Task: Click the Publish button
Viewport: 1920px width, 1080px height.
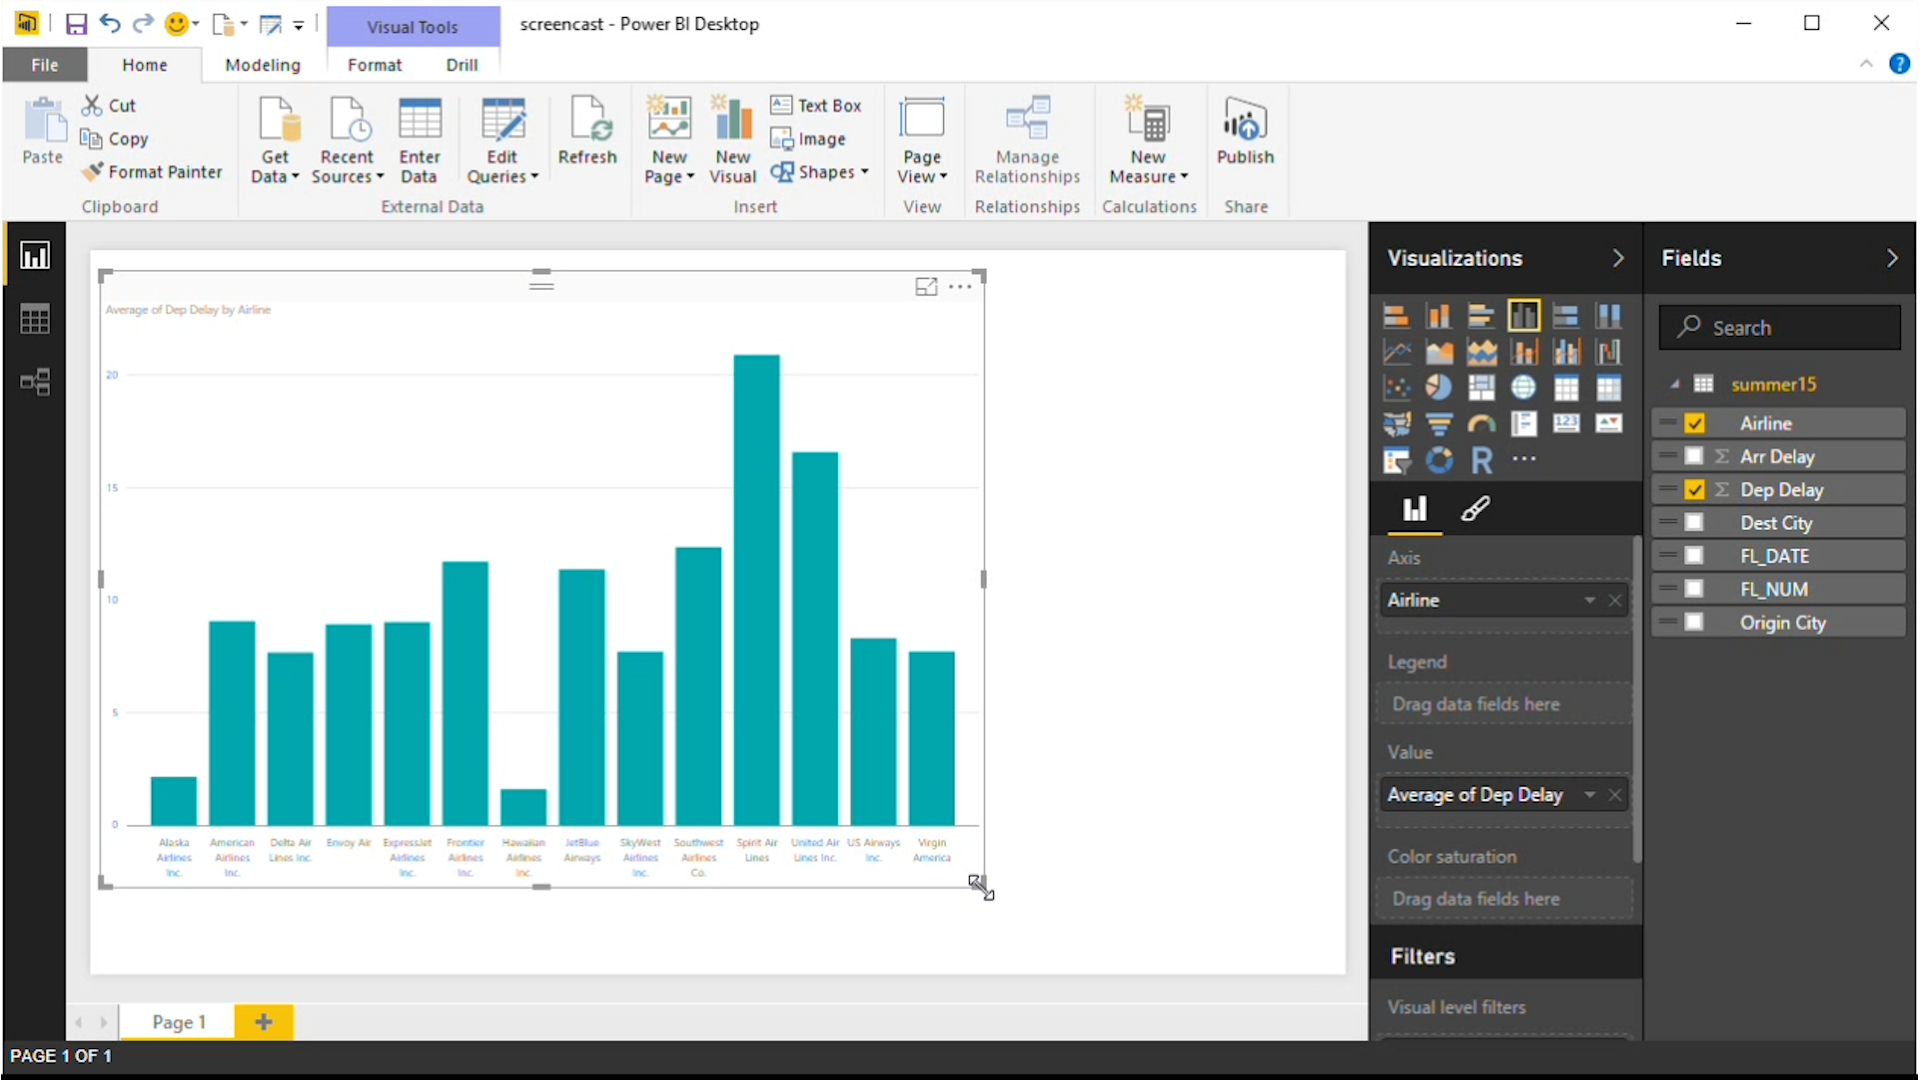Action: pos(1245,132)
